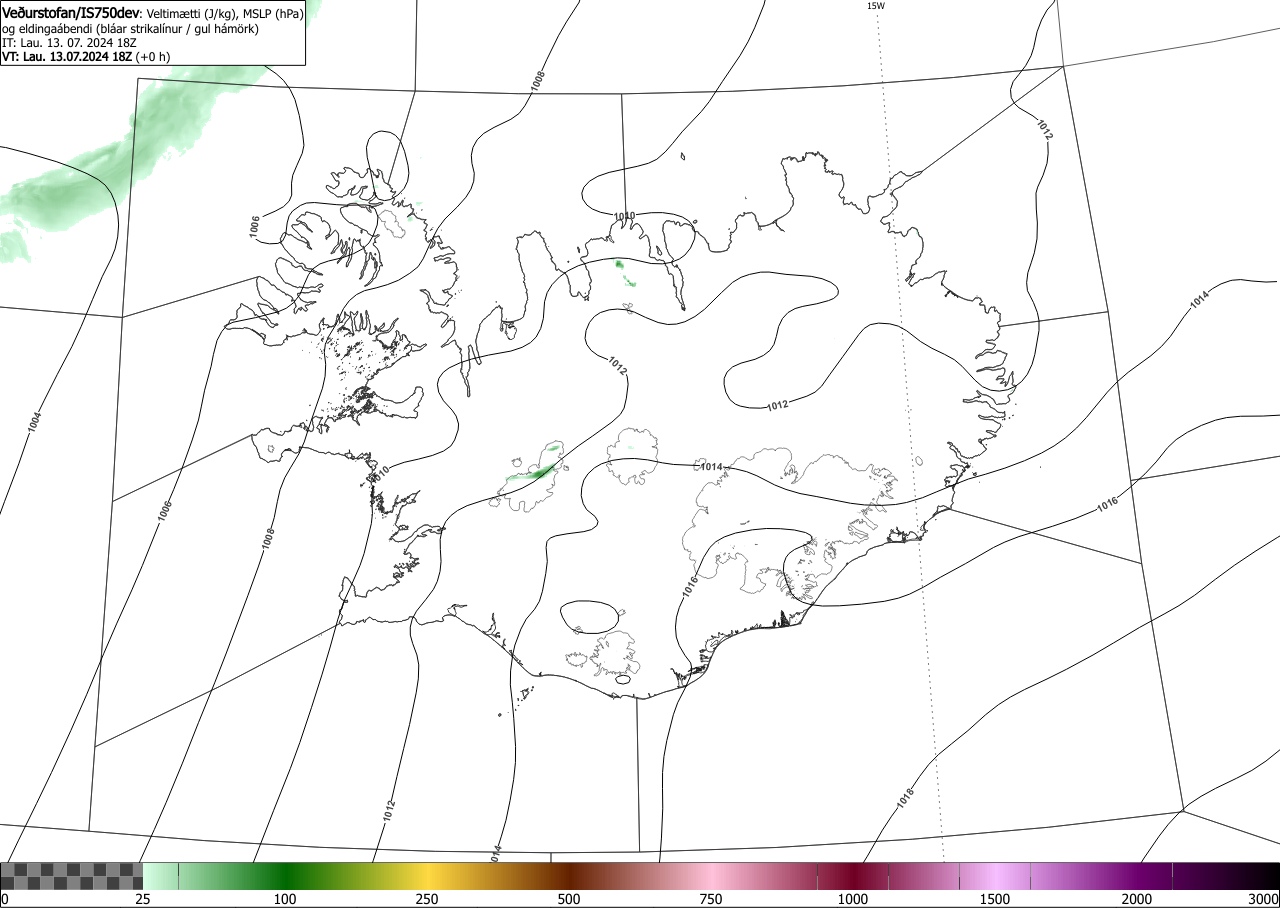The image size is (1280, 908).
Task: Click the 1008 isobar label near the top edge
Action: coord(538,81)
